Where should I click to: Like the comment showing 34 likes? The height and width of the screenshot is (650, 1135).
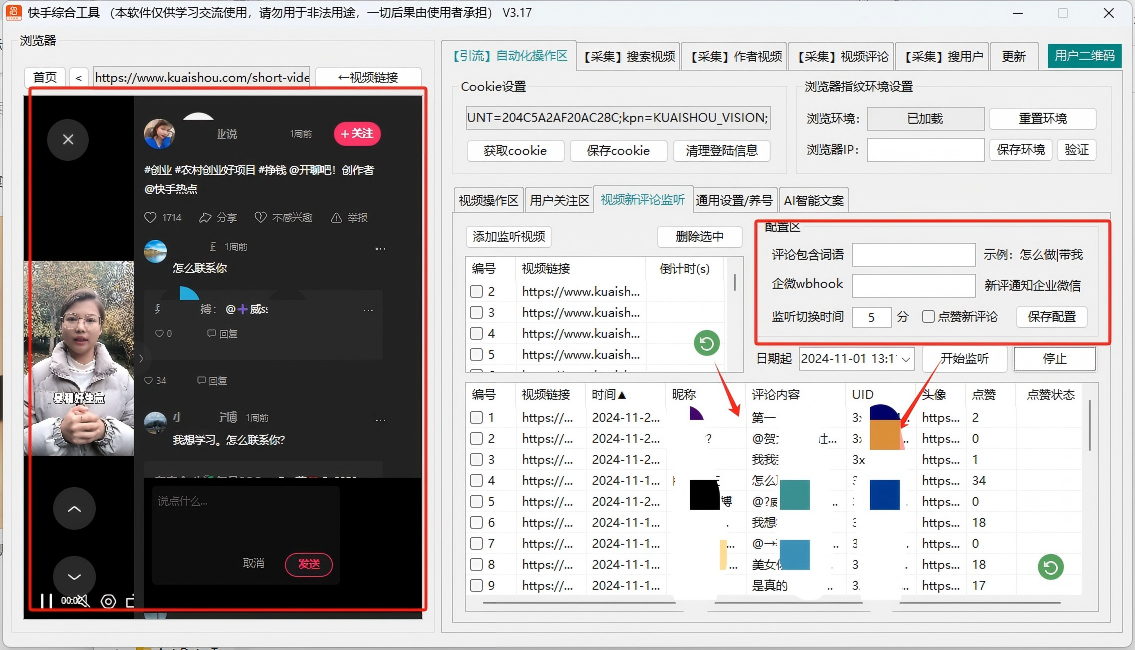coord(148,380)
